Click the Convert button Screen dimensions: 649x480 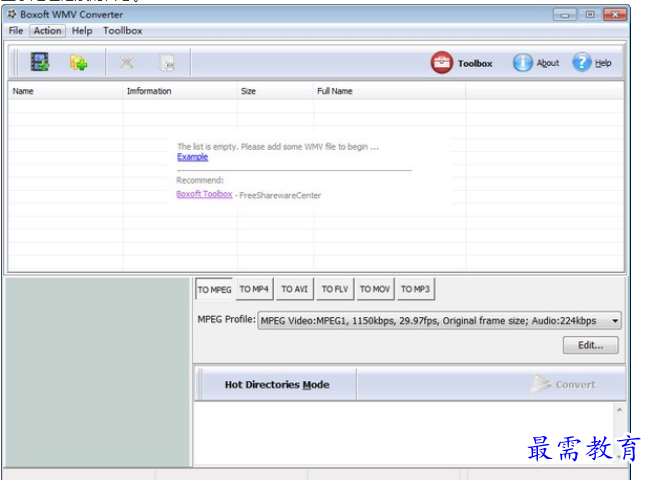(564, 384)
